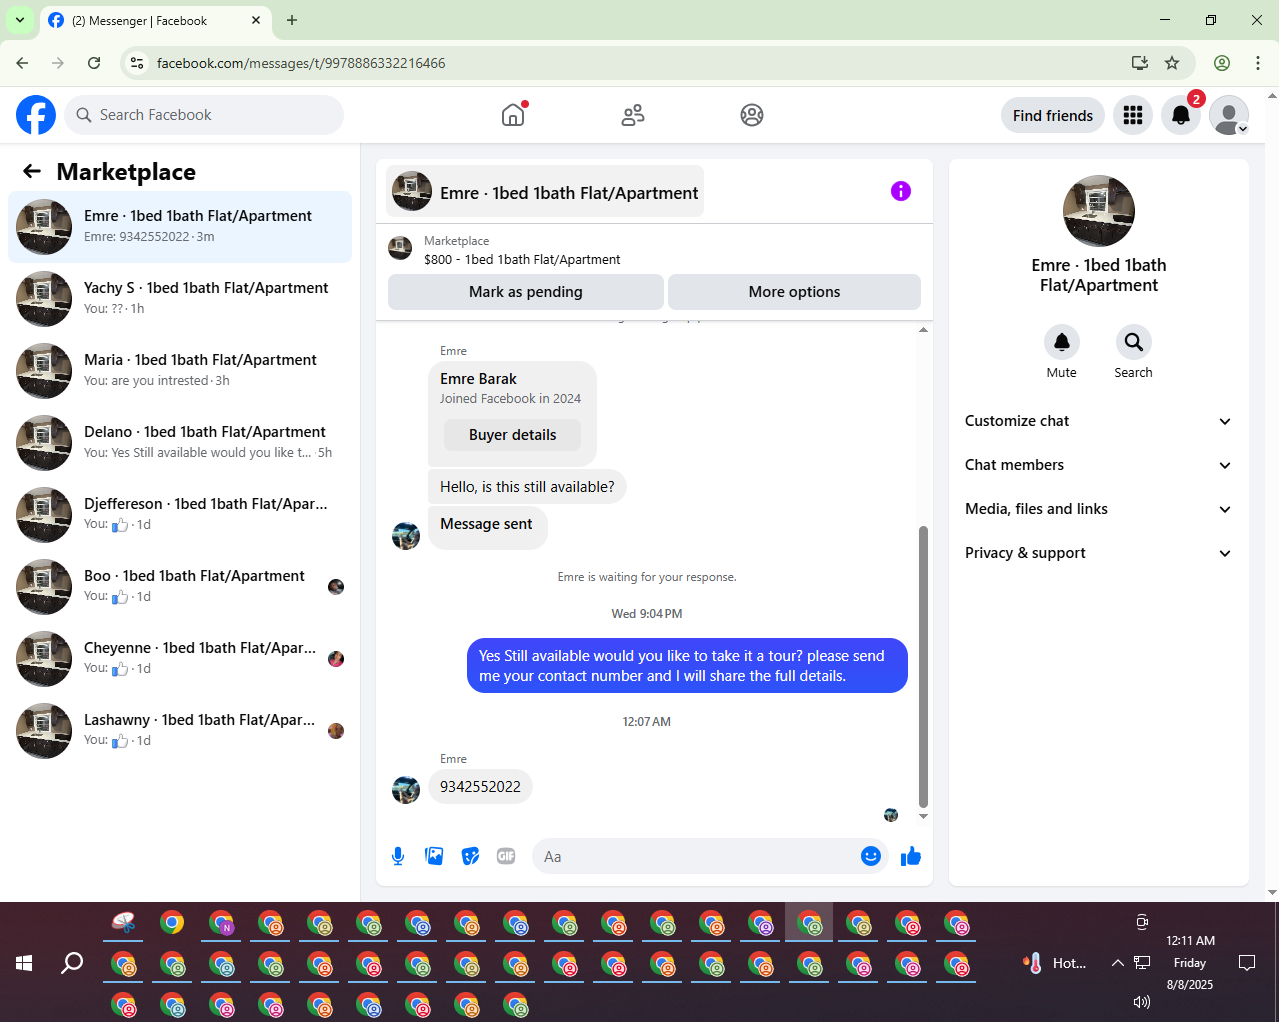Screen dimensions: 1279x1022
Task: Focus the Search Facebook field
Action: pyautogui.click(x=204, y=115)
